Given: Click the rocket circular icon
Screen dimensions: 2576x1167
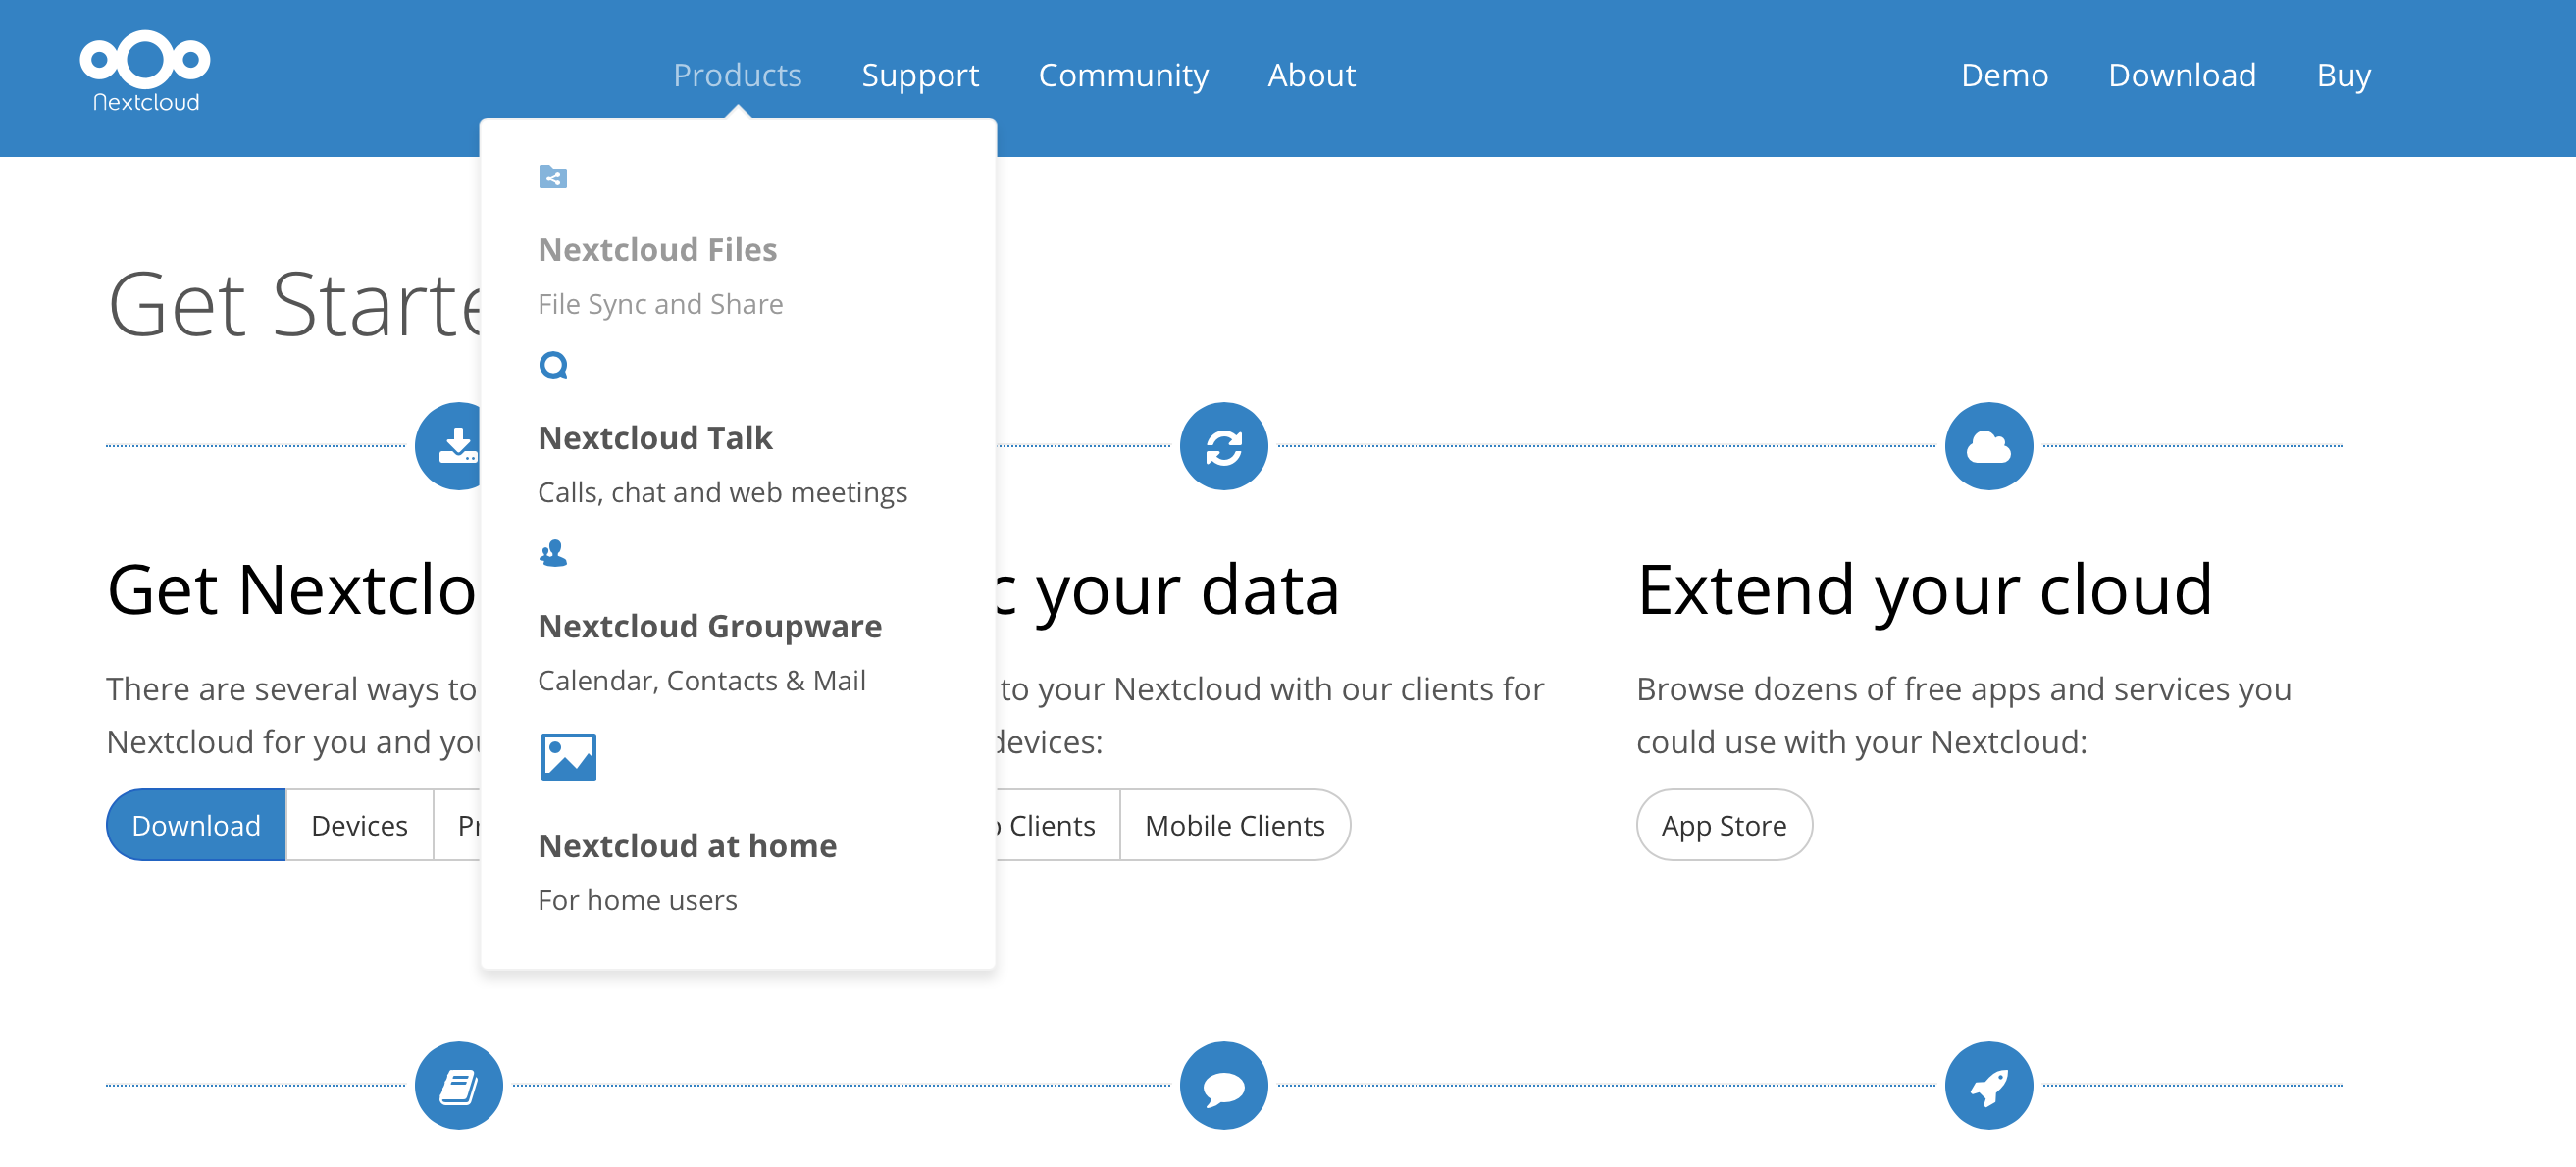Looking at the screenshot, I should coord(1988,1084).
